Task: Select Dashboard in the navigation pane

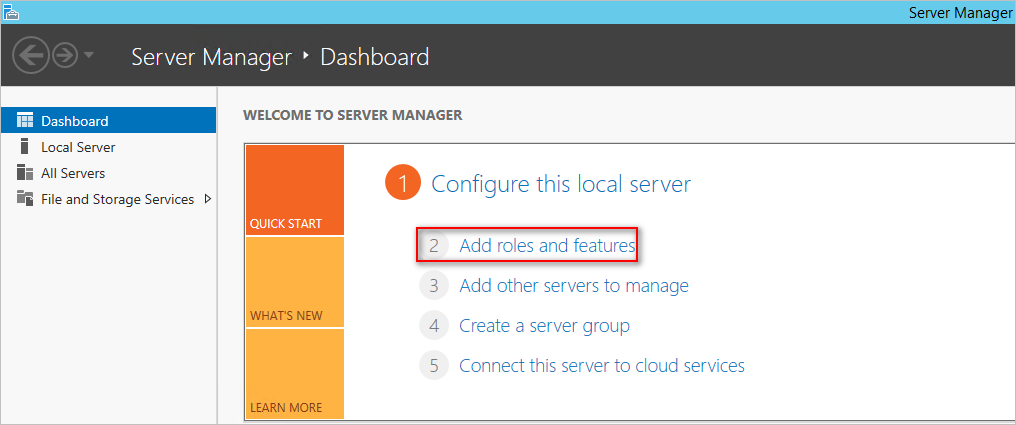Action: (108, 121)
